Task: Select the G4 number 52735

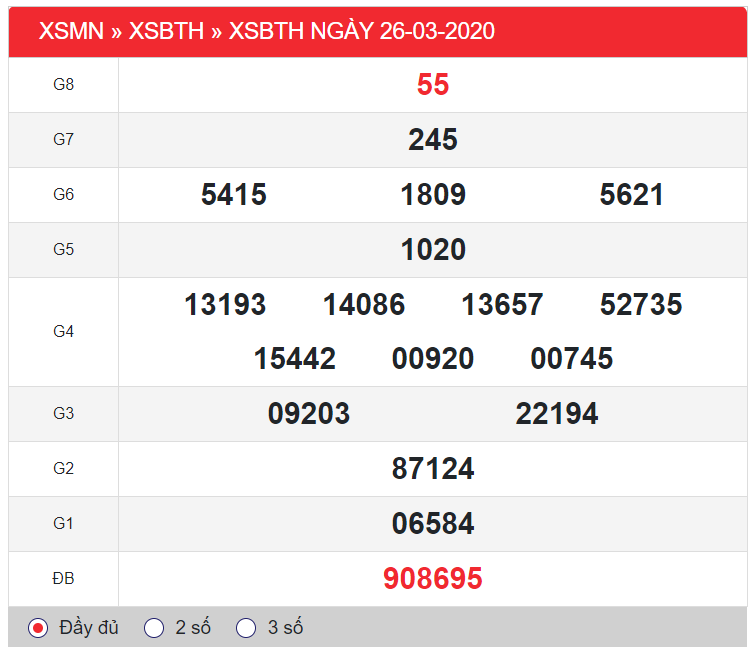Action: [x=641, y=305]
